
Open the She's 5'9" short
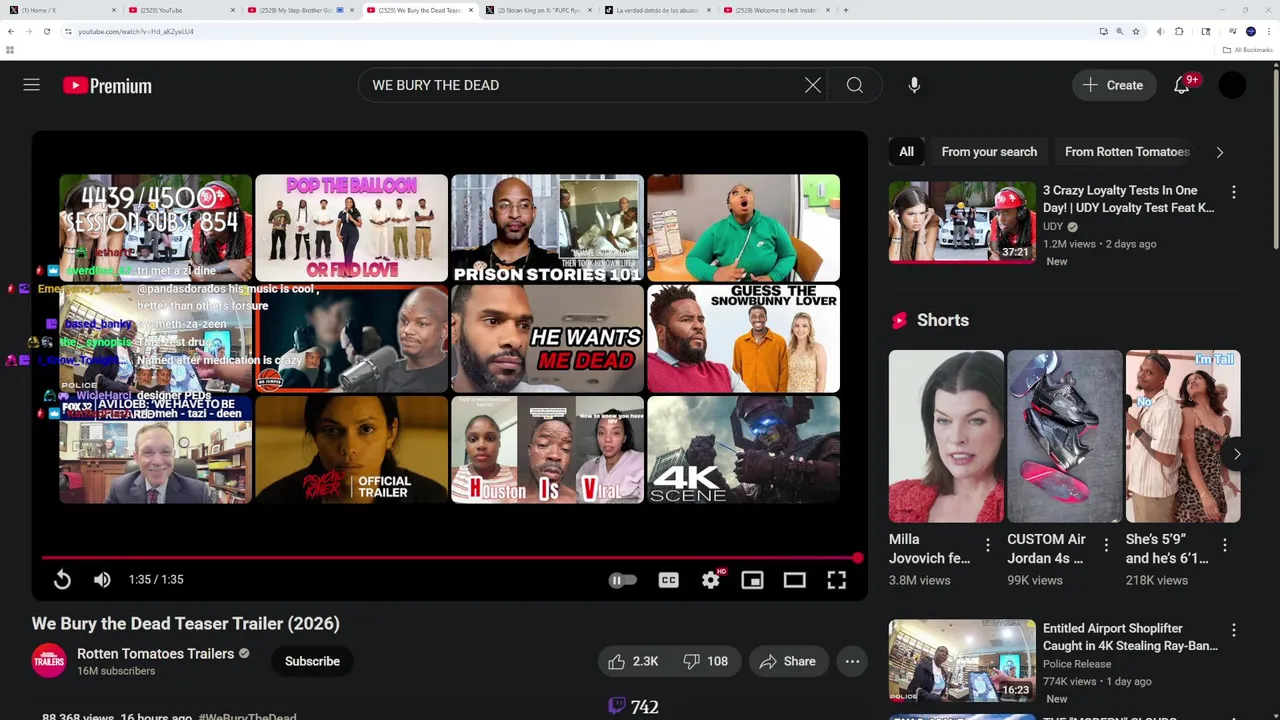1183,436
